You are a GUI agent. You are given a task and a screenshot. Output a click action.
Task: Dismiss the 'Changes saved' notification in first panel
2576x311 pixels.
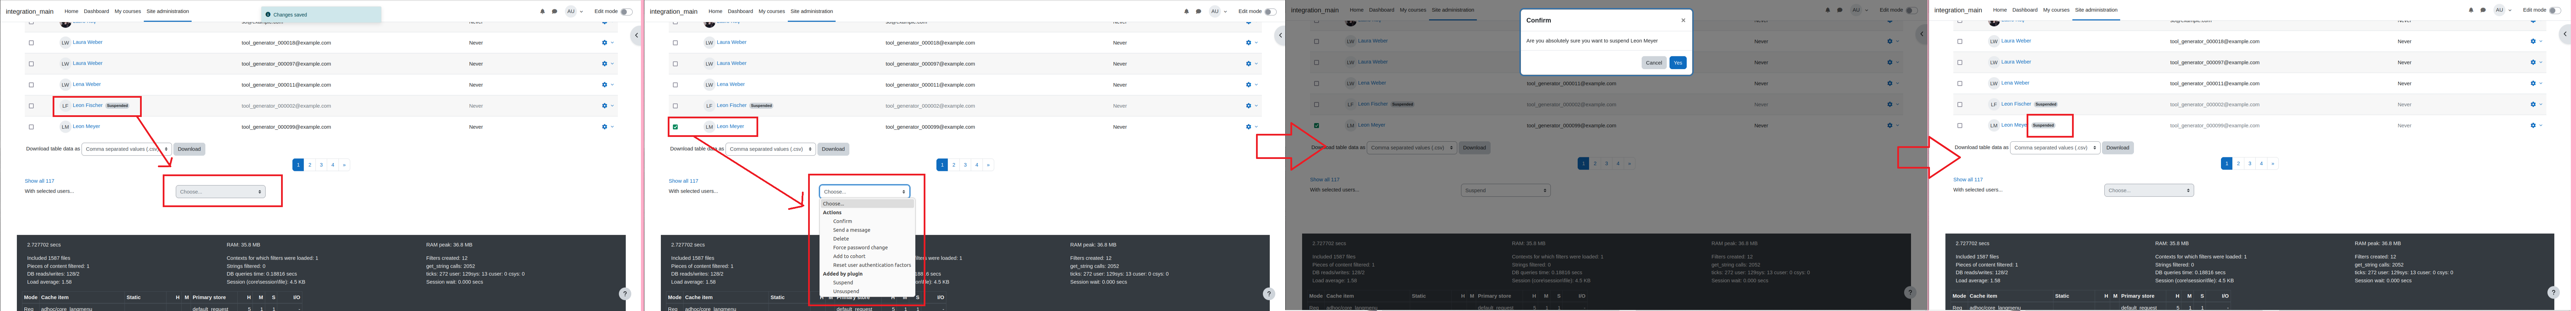tap(321, 15)
